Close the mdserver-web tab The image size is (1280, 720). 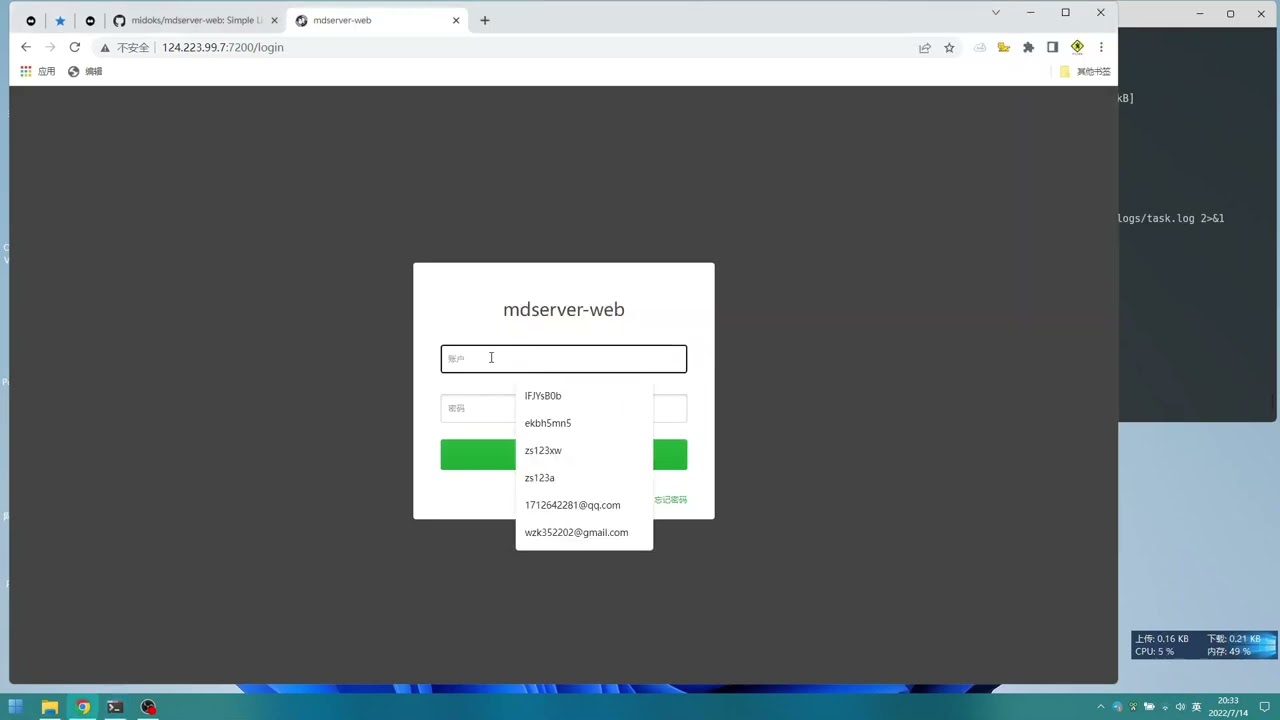tap(456, 20)
